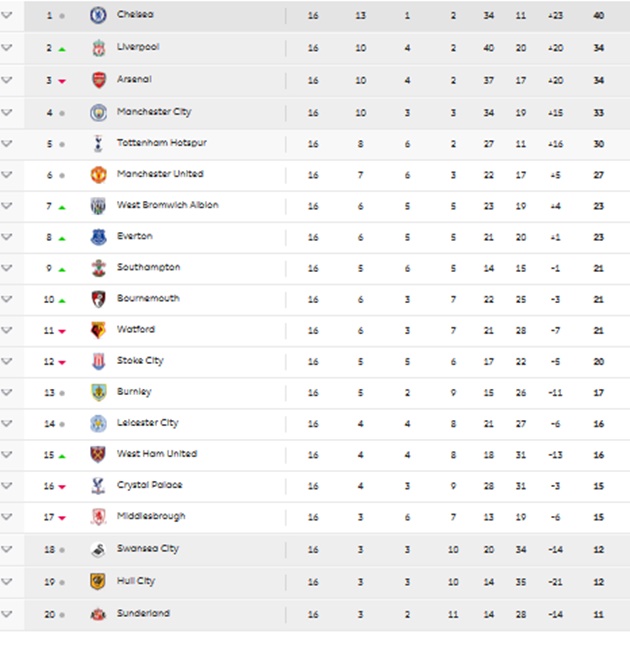Image resolution: width=630 pixels, height=645 pixels.
Task: Click the Manchester United crest icon
Action: (x=98, y=175)
